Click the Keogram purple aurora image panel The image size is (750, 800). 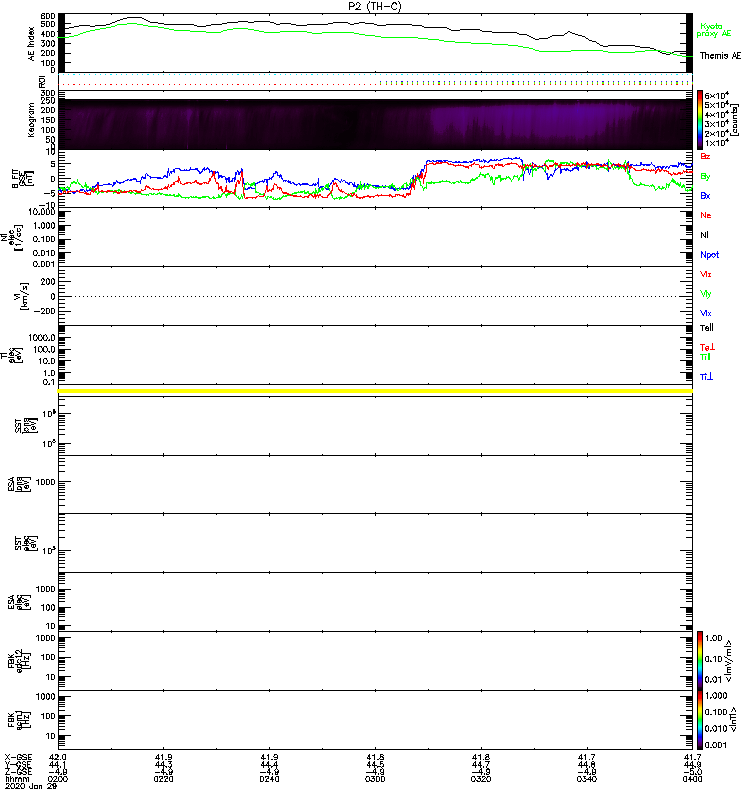[375, 124]
